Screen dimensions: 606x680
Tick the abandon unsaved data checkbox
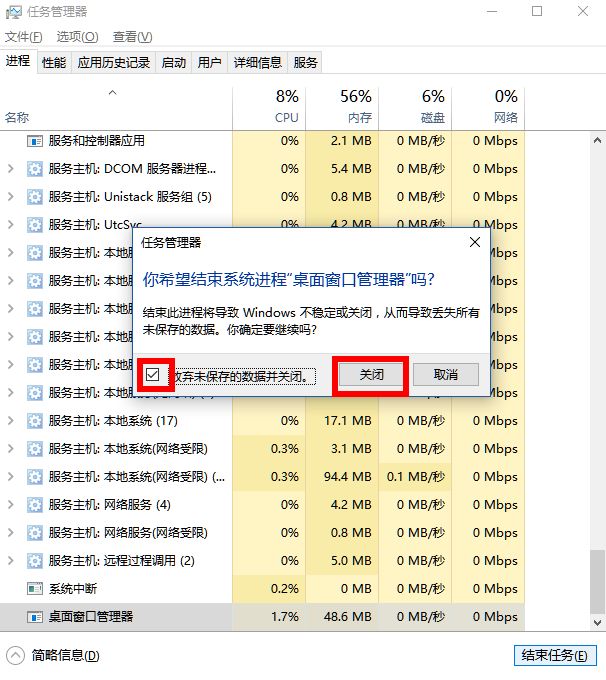[x=153, y=375]
